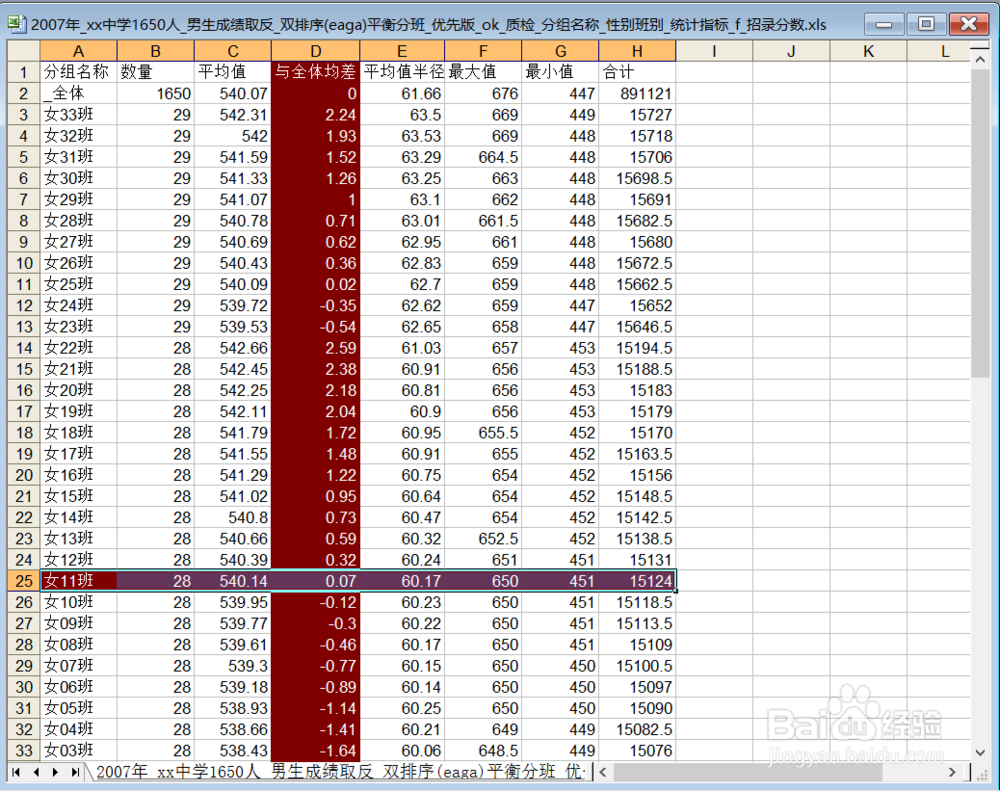The image size is (1000, 791).
Task: Click cell '538.93' in column C
Action: point(233,708)
